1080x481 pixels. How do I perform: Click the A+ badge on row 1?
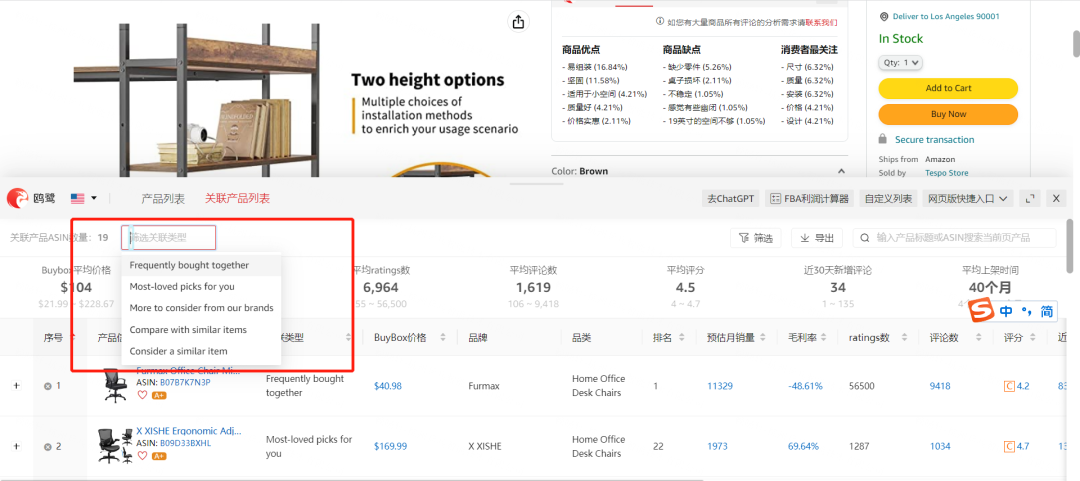[x=159, y=396]
